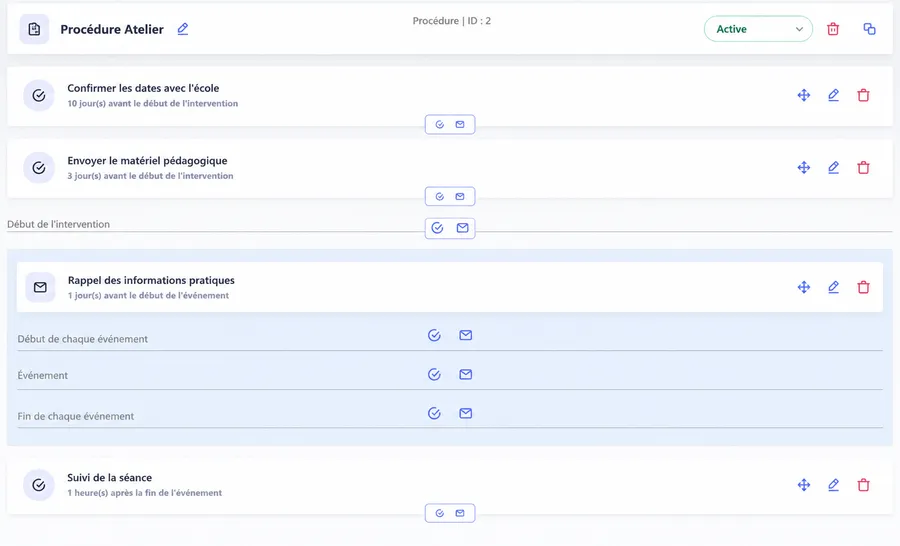
Task: Duplicate the Procédure Atelier procedure
Action: (870, 29)
